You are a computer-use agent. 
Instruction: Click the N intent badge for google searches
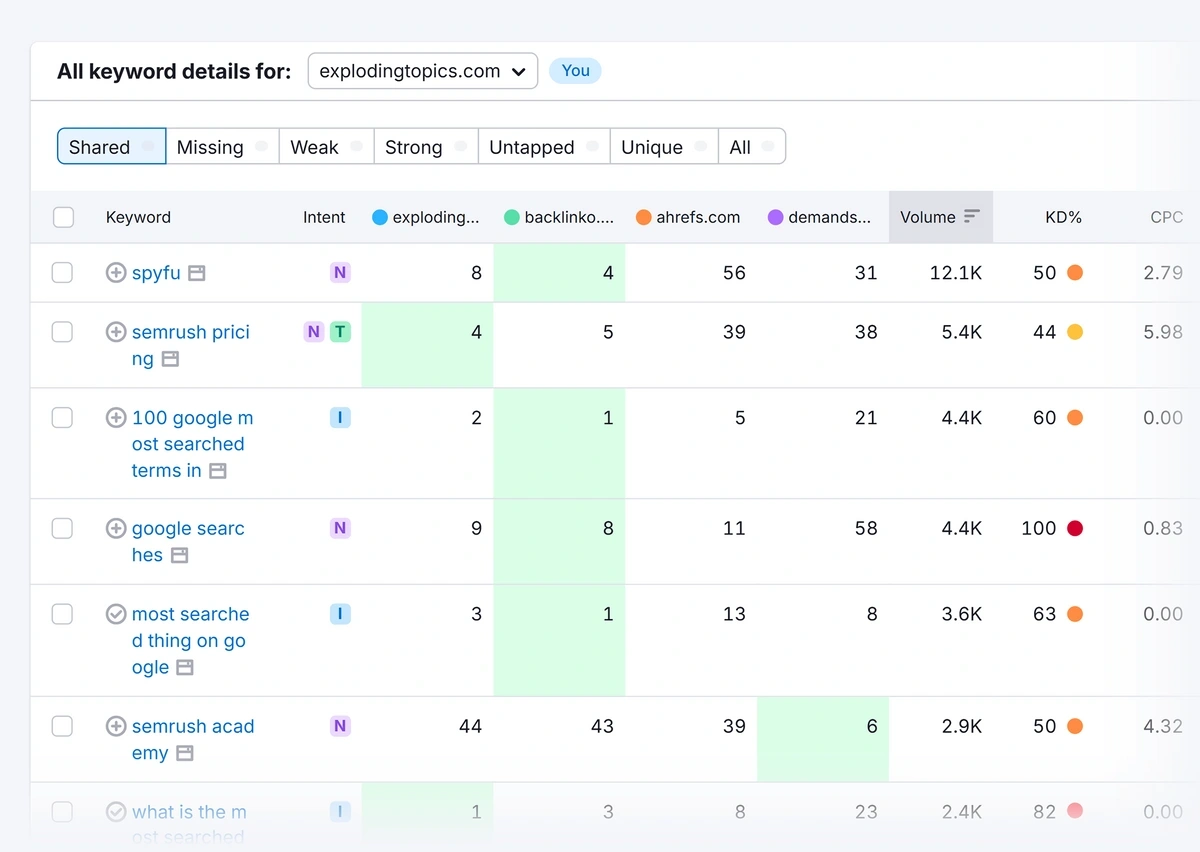(340, 528)
